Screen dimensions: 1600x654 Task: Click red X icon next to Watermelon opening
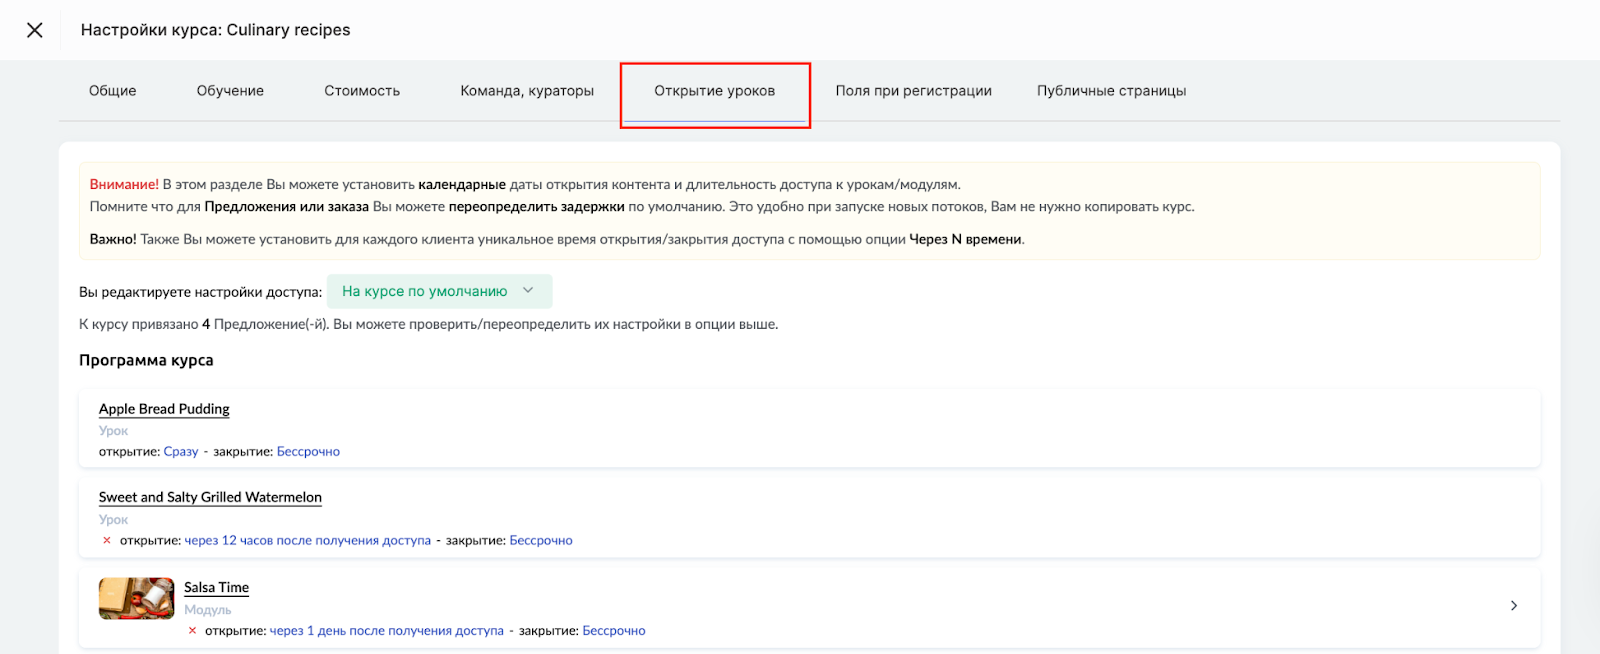tap(107, 540)
